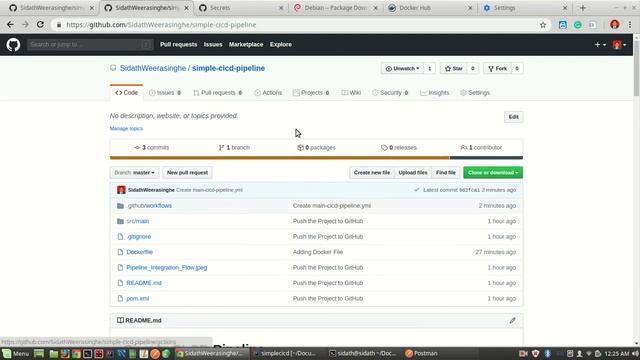Screen dimensions: 640x360
Task: Open the terminal launcher icon in taskbar
Action: coord(87,353)
